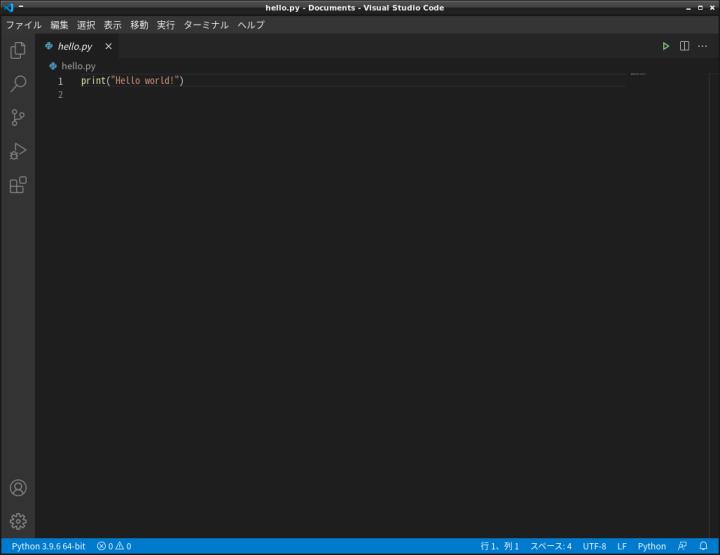Click the VS Code logo in title bar
The width and height of the screenshot is (720, 555).
pos(8,8)
